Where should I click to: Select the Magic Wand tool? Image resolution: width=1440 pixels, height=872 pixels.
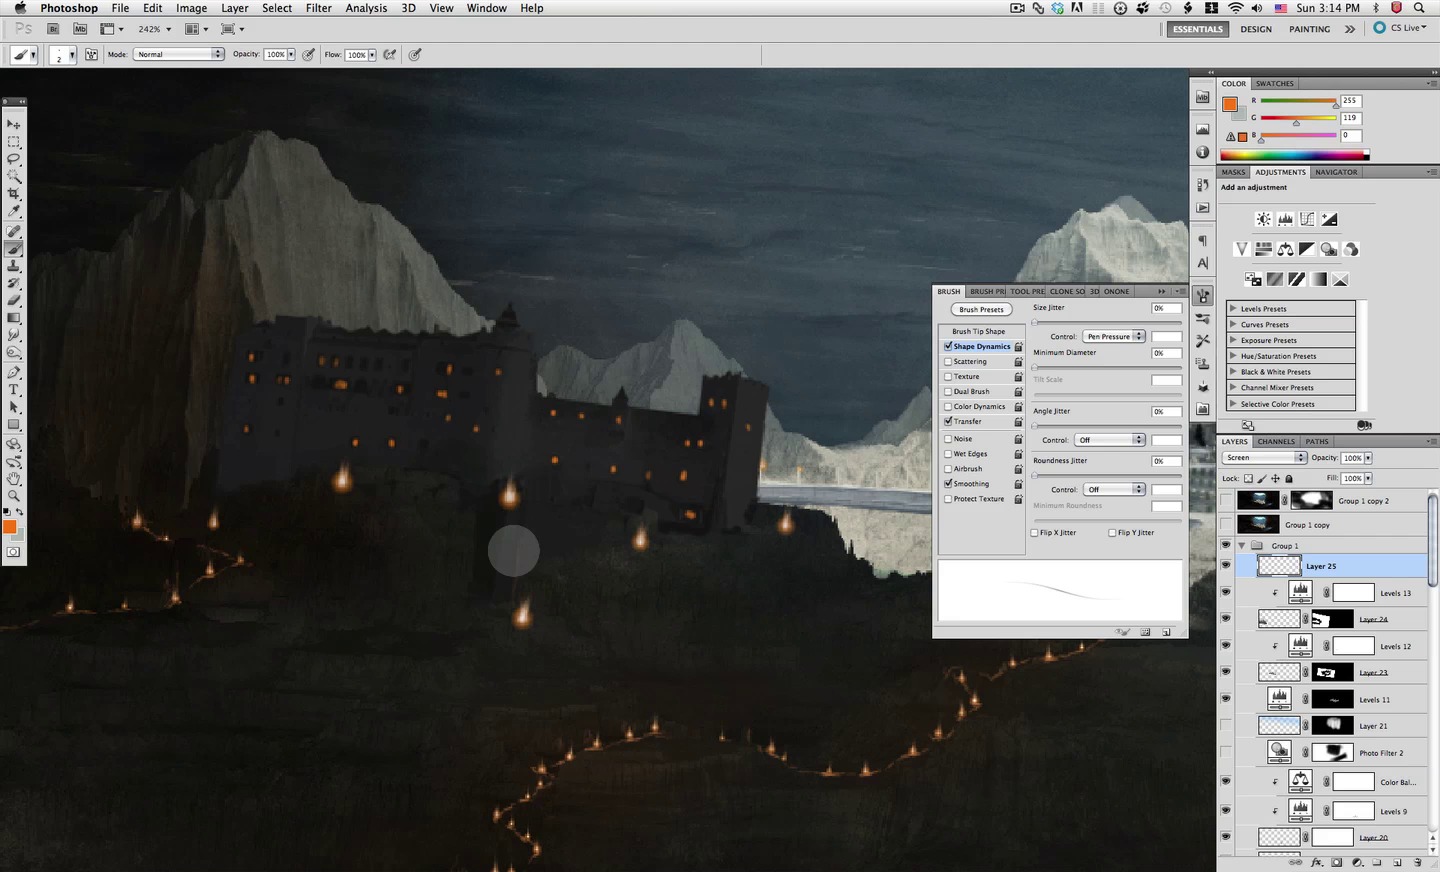tap(14, 176)
